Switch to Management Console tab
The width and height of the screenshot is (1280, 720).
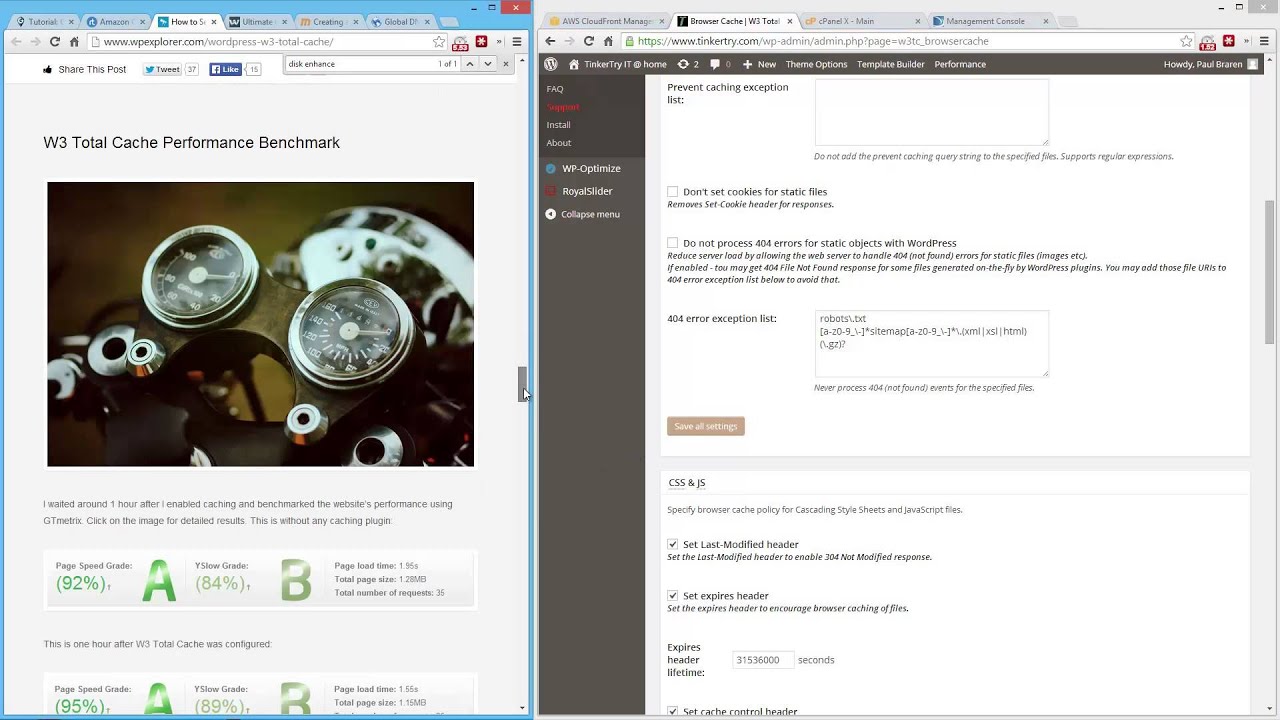[x=989, y=21]
